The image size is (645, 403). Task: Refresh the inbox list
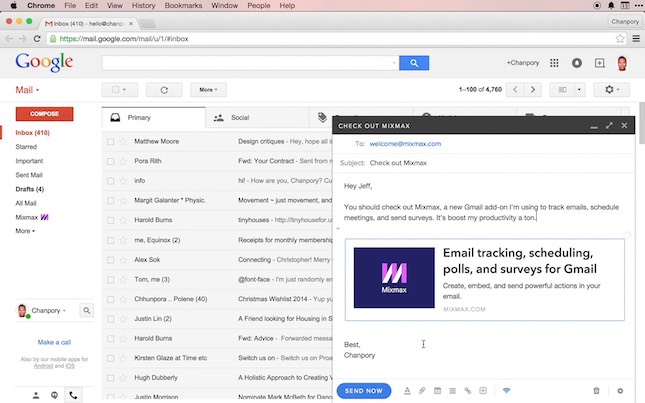(164, 89)
